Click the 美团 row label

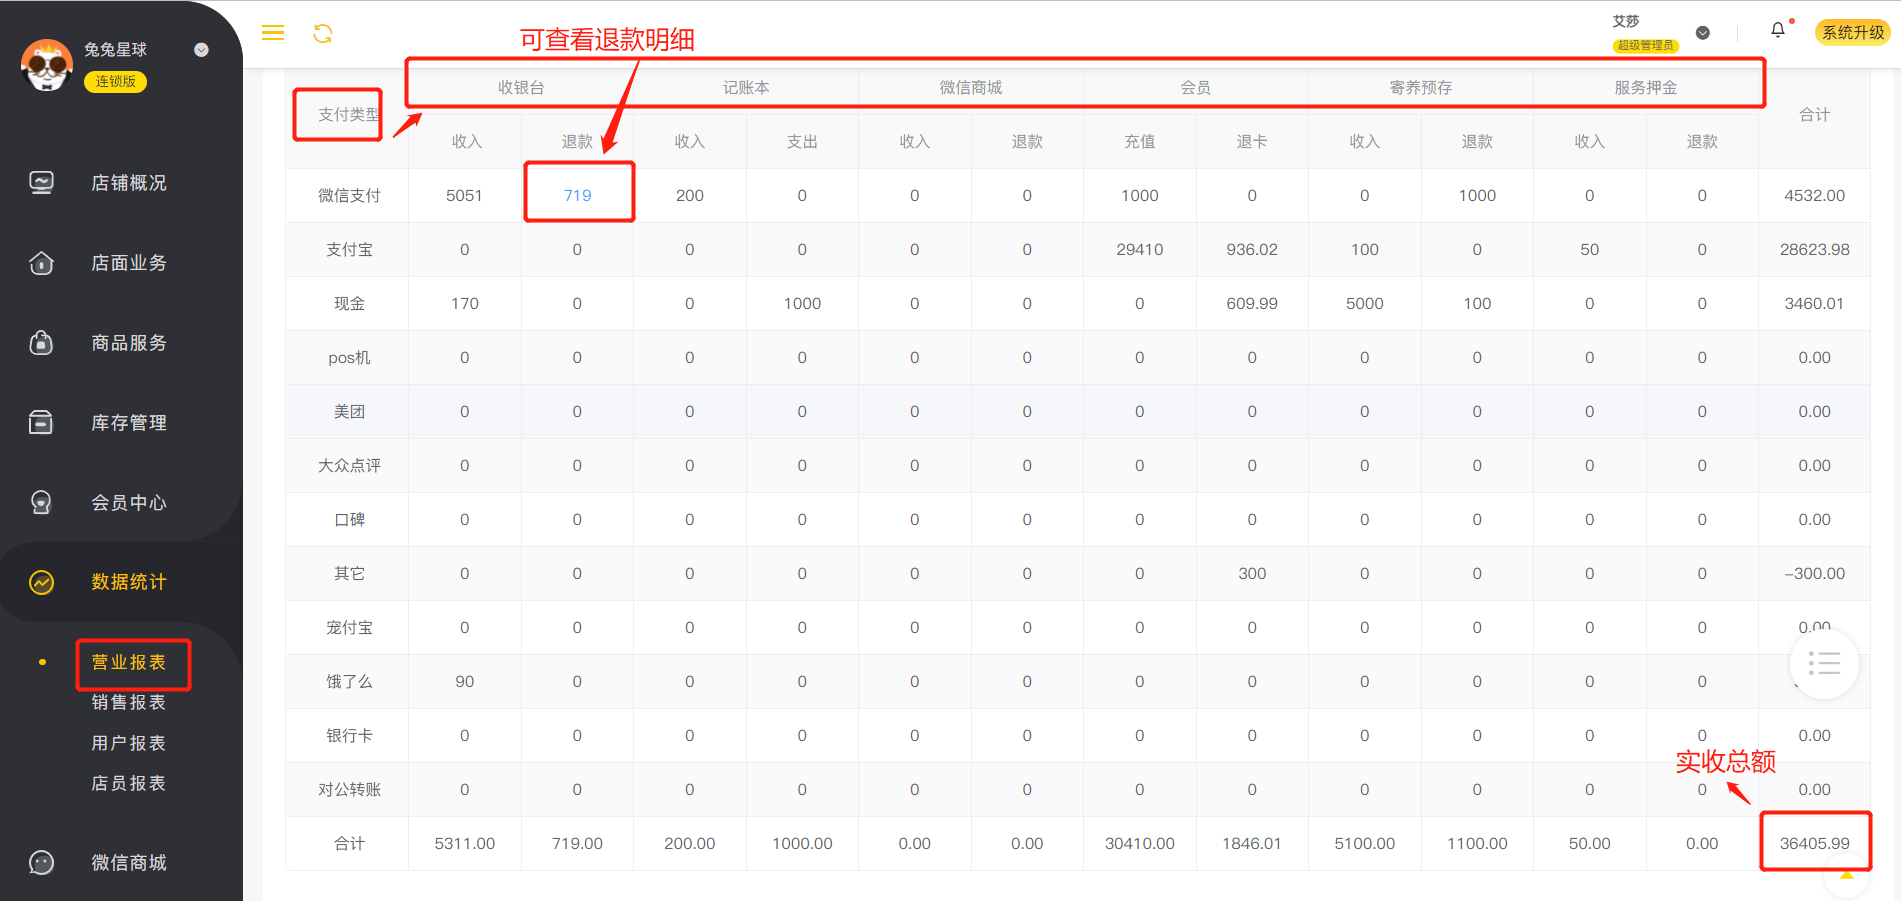click(x=349, y=411)
